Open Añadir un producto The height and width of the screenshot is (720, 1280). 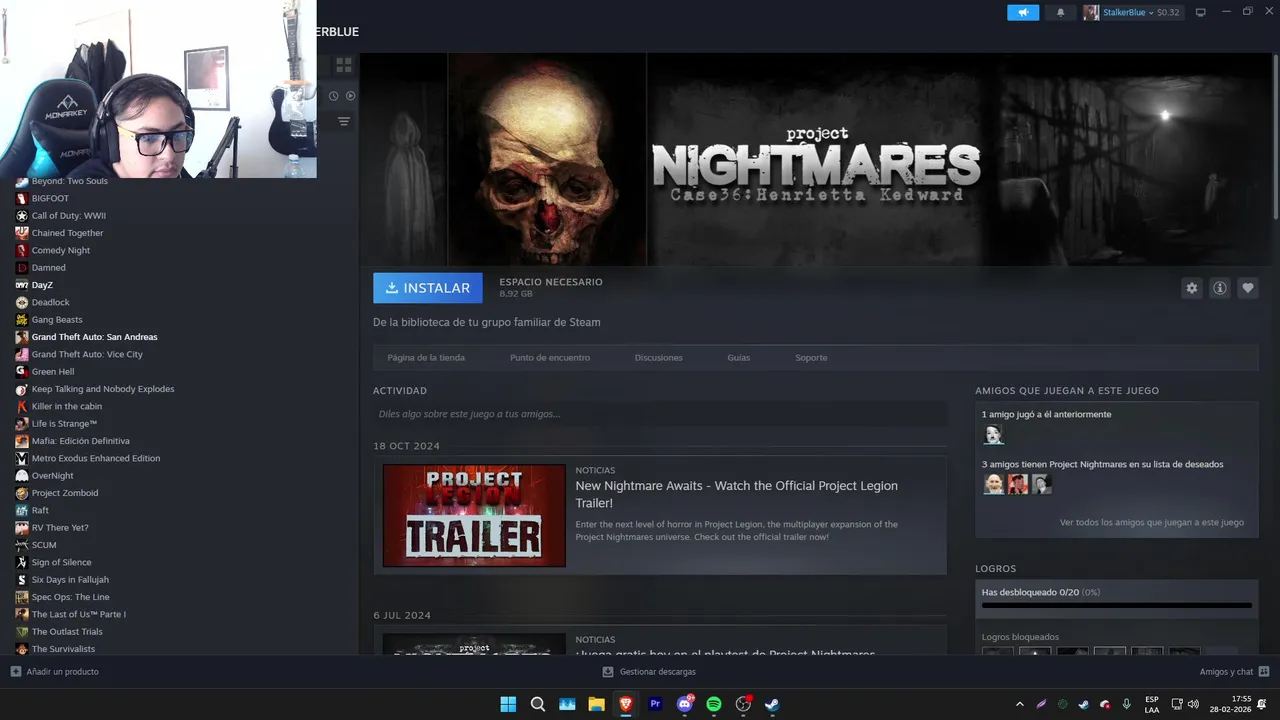(x=55, y=672)
